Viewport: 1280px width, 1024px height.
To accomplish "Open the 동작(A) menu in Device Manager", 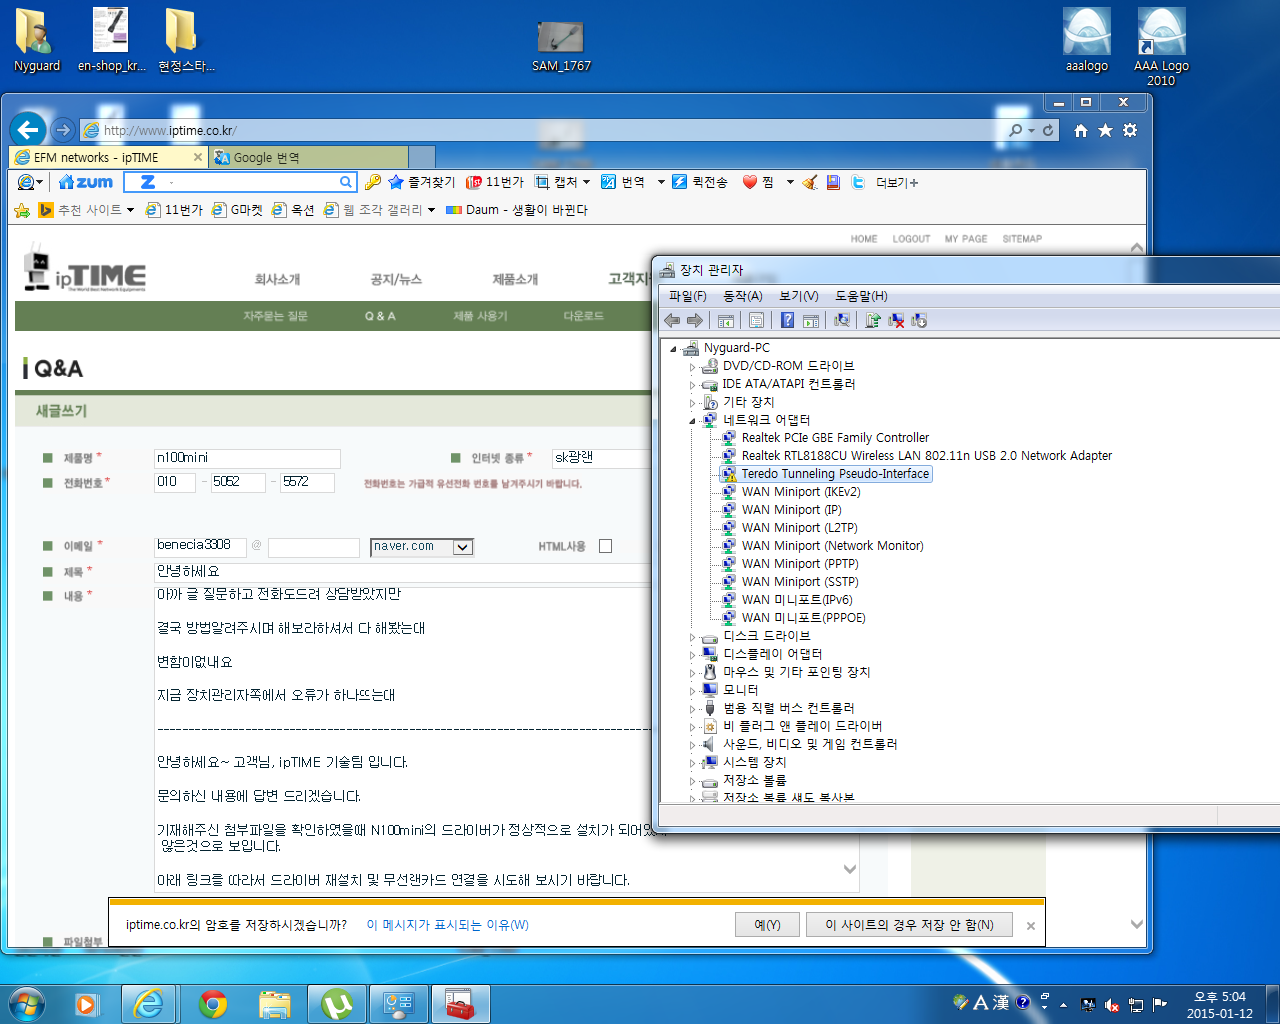I will 743,296.
